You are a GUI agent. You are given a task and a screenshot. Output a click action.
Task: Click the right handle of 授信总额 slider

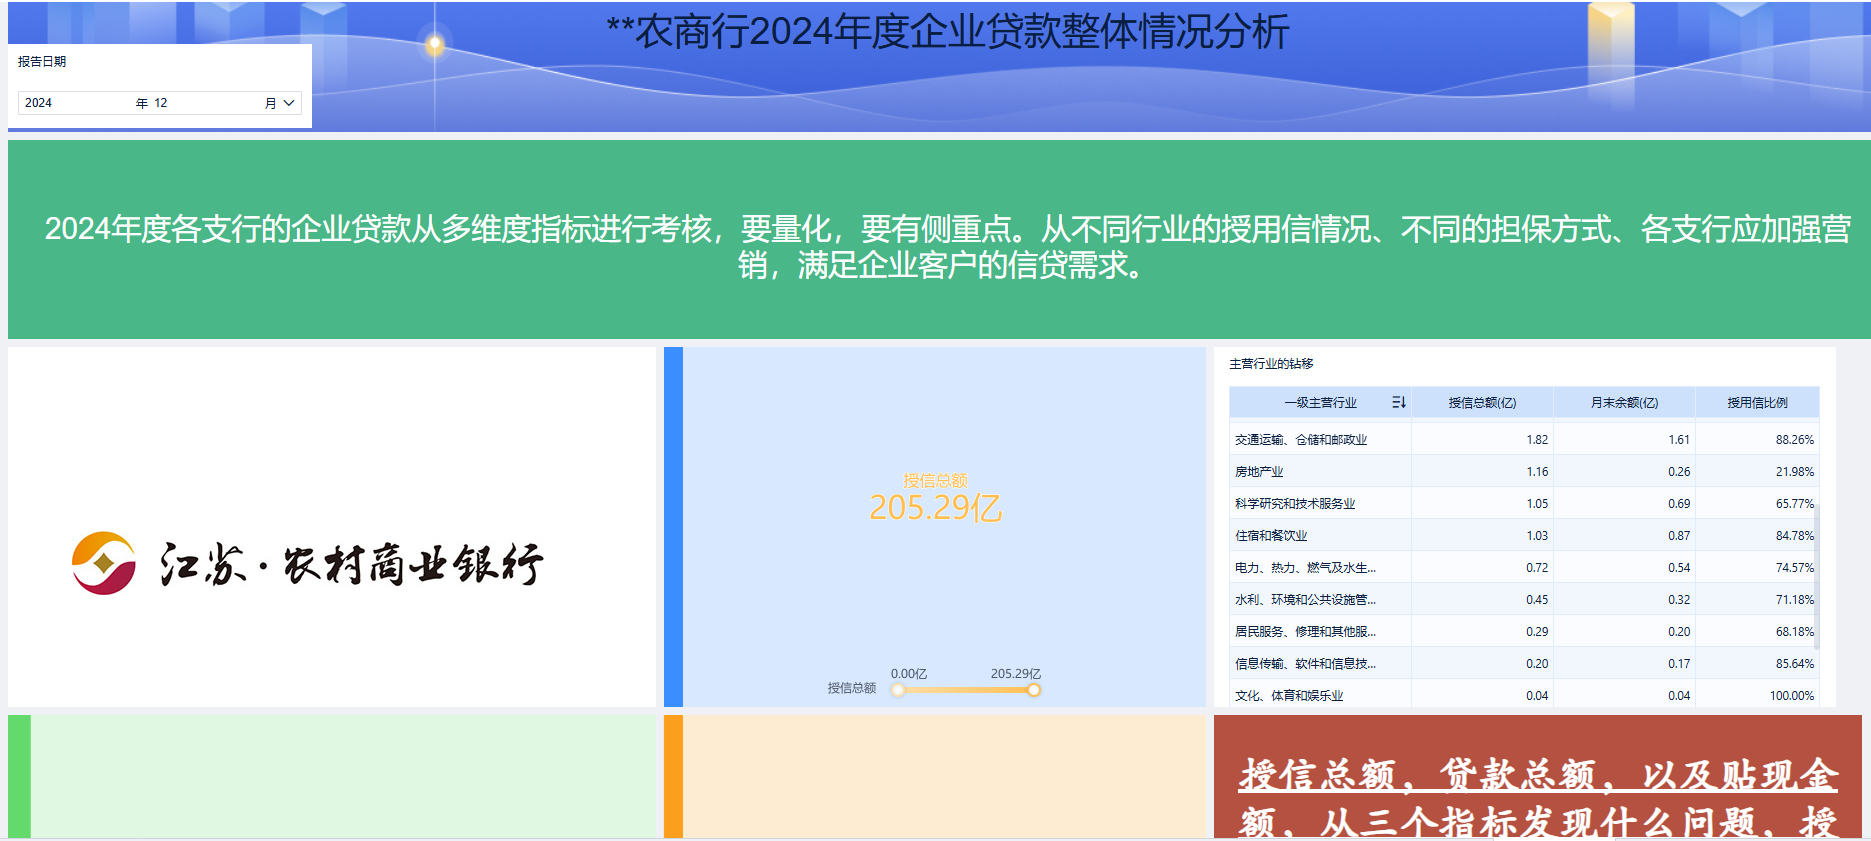[x=1033, y=690]
